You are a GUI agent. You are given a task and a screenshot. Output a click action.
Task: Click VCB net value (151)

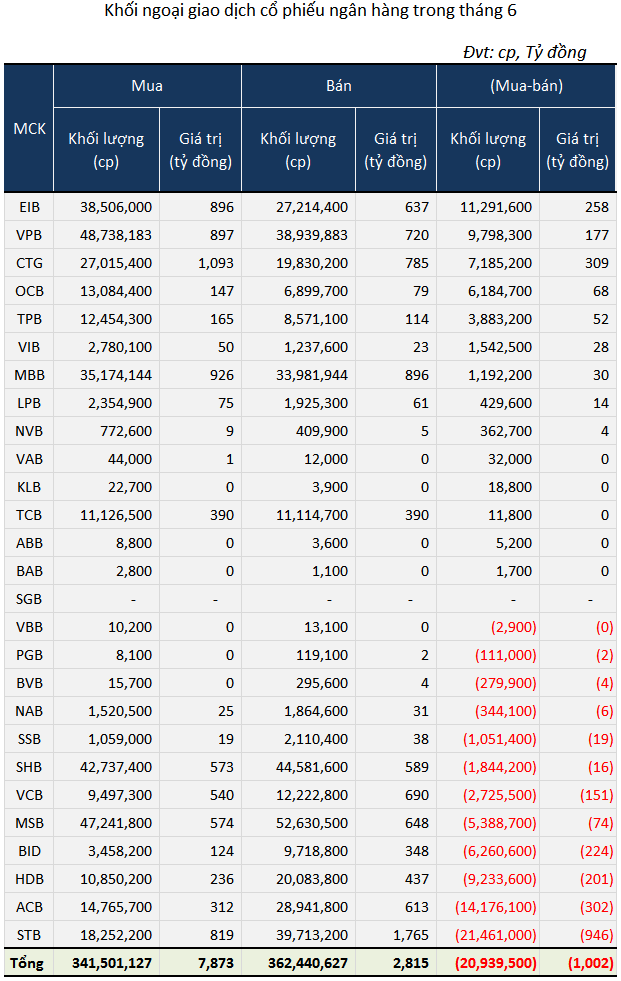[596, 795]
